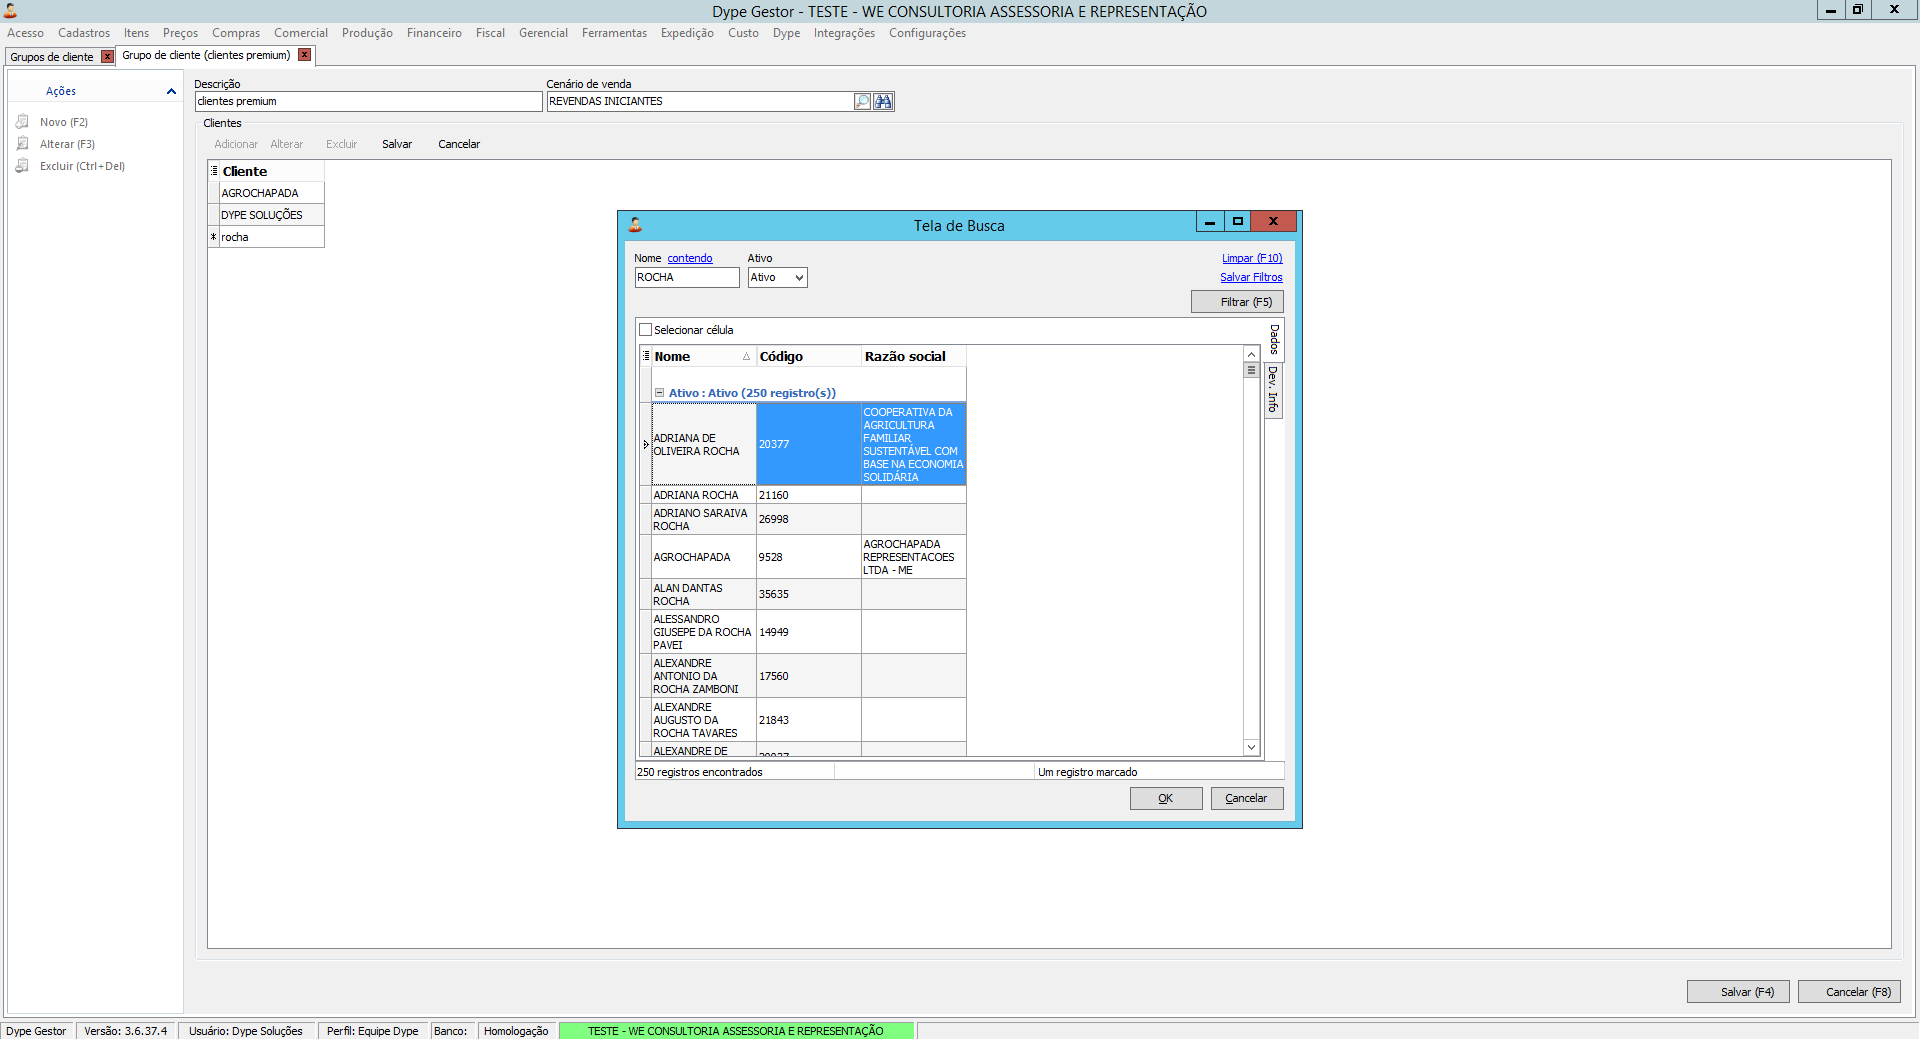Open the Ativo dropdown filter
Image resolution: width=1920 pixels, height=1040 pixels.
[799, 278]
